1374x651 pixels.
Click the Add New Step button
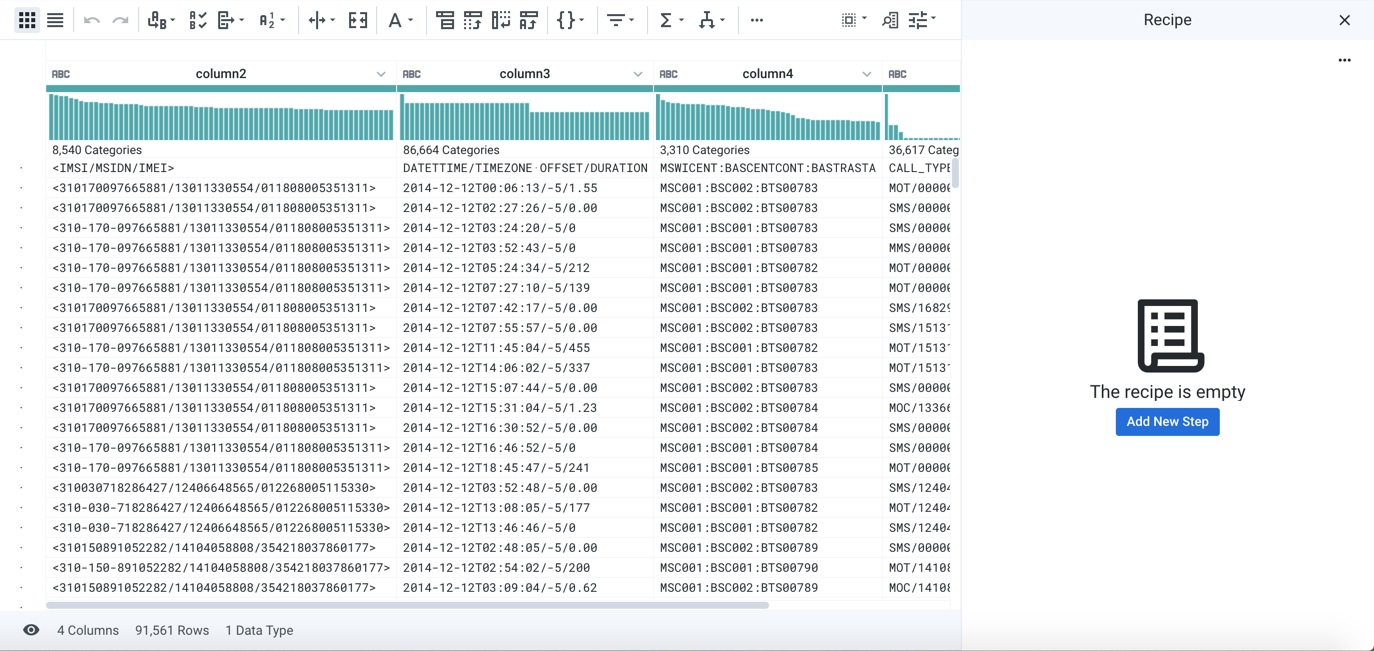1167,422
